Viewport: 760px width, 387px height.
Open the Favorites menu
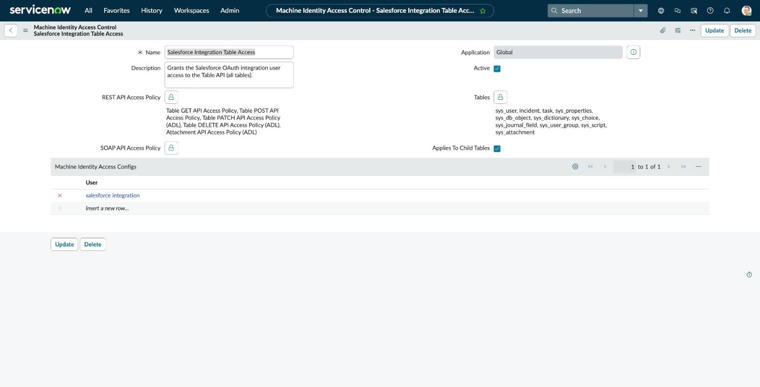click(x=116, y=10)
